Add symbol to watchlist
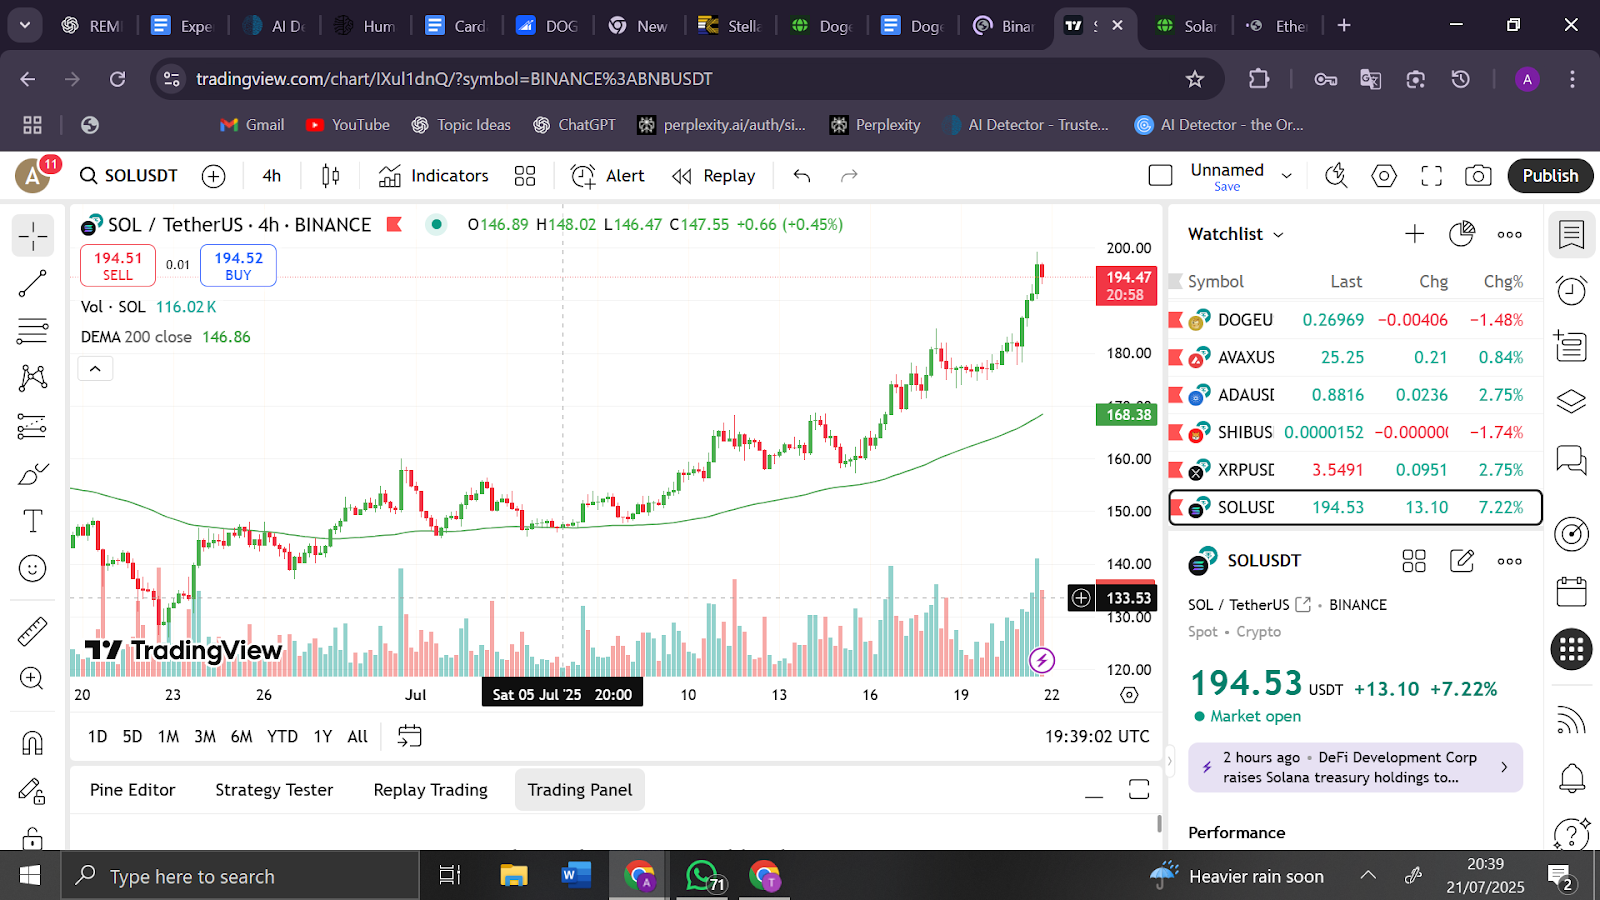Image resolution: width=1600 pixels, height=900 pixels. click(1414, 234)
